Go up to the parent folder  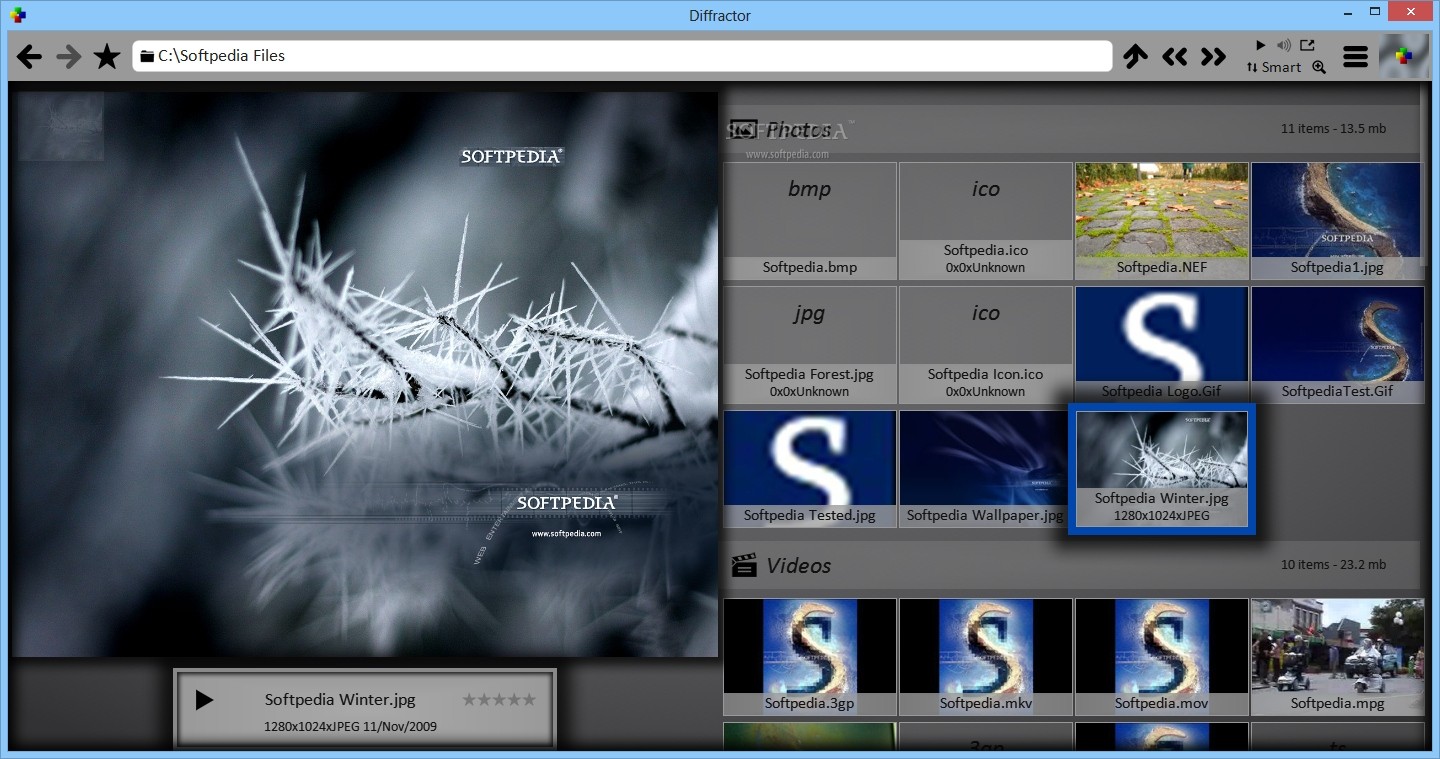pyautogui.click(x=1135, y=56)
